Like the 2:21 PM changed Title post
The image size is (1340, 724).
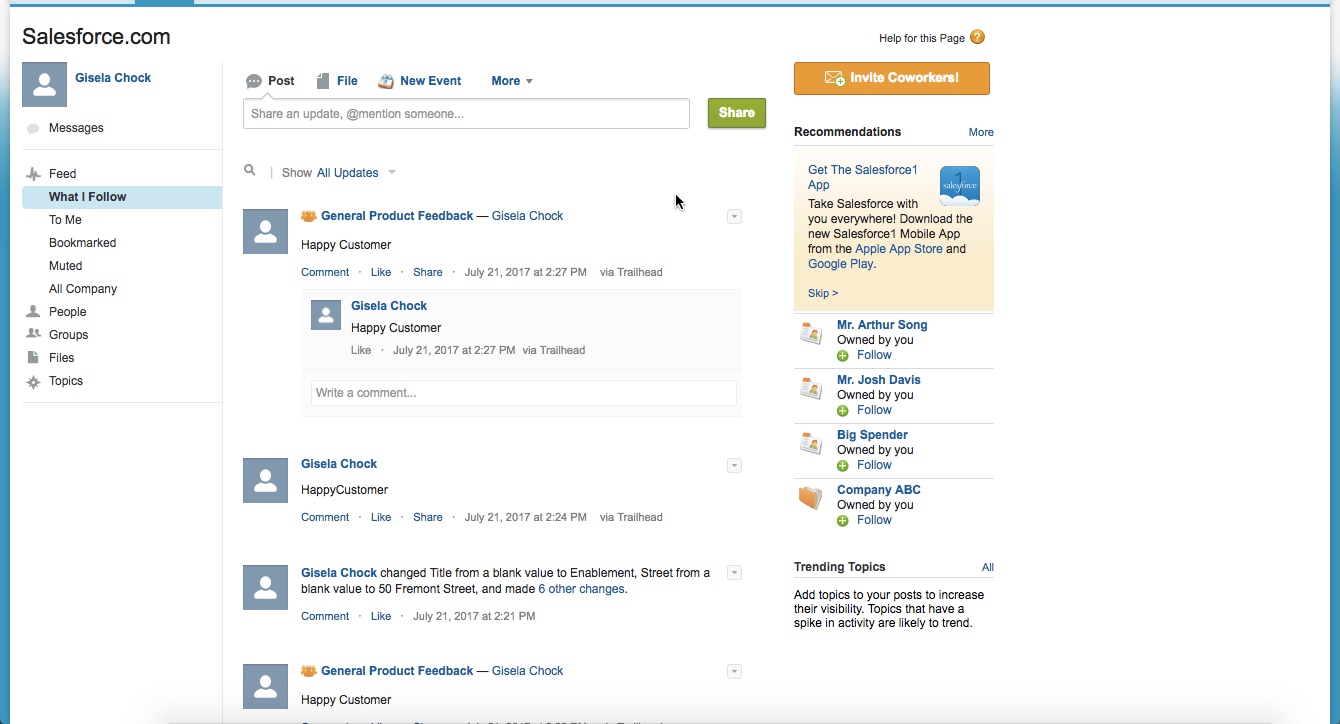click(381, 616)
